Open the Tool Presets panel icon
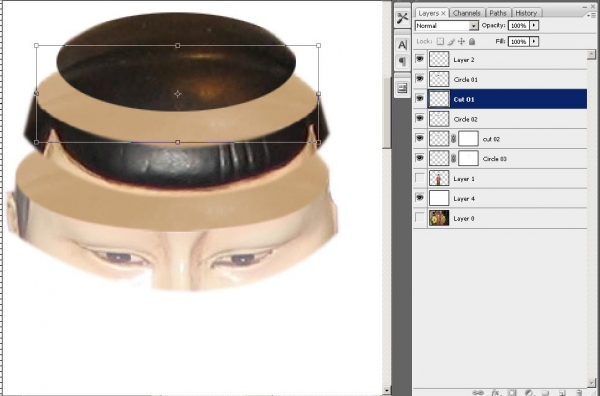Viewport: 600px width, 396px height. click(x=402, y=18)
